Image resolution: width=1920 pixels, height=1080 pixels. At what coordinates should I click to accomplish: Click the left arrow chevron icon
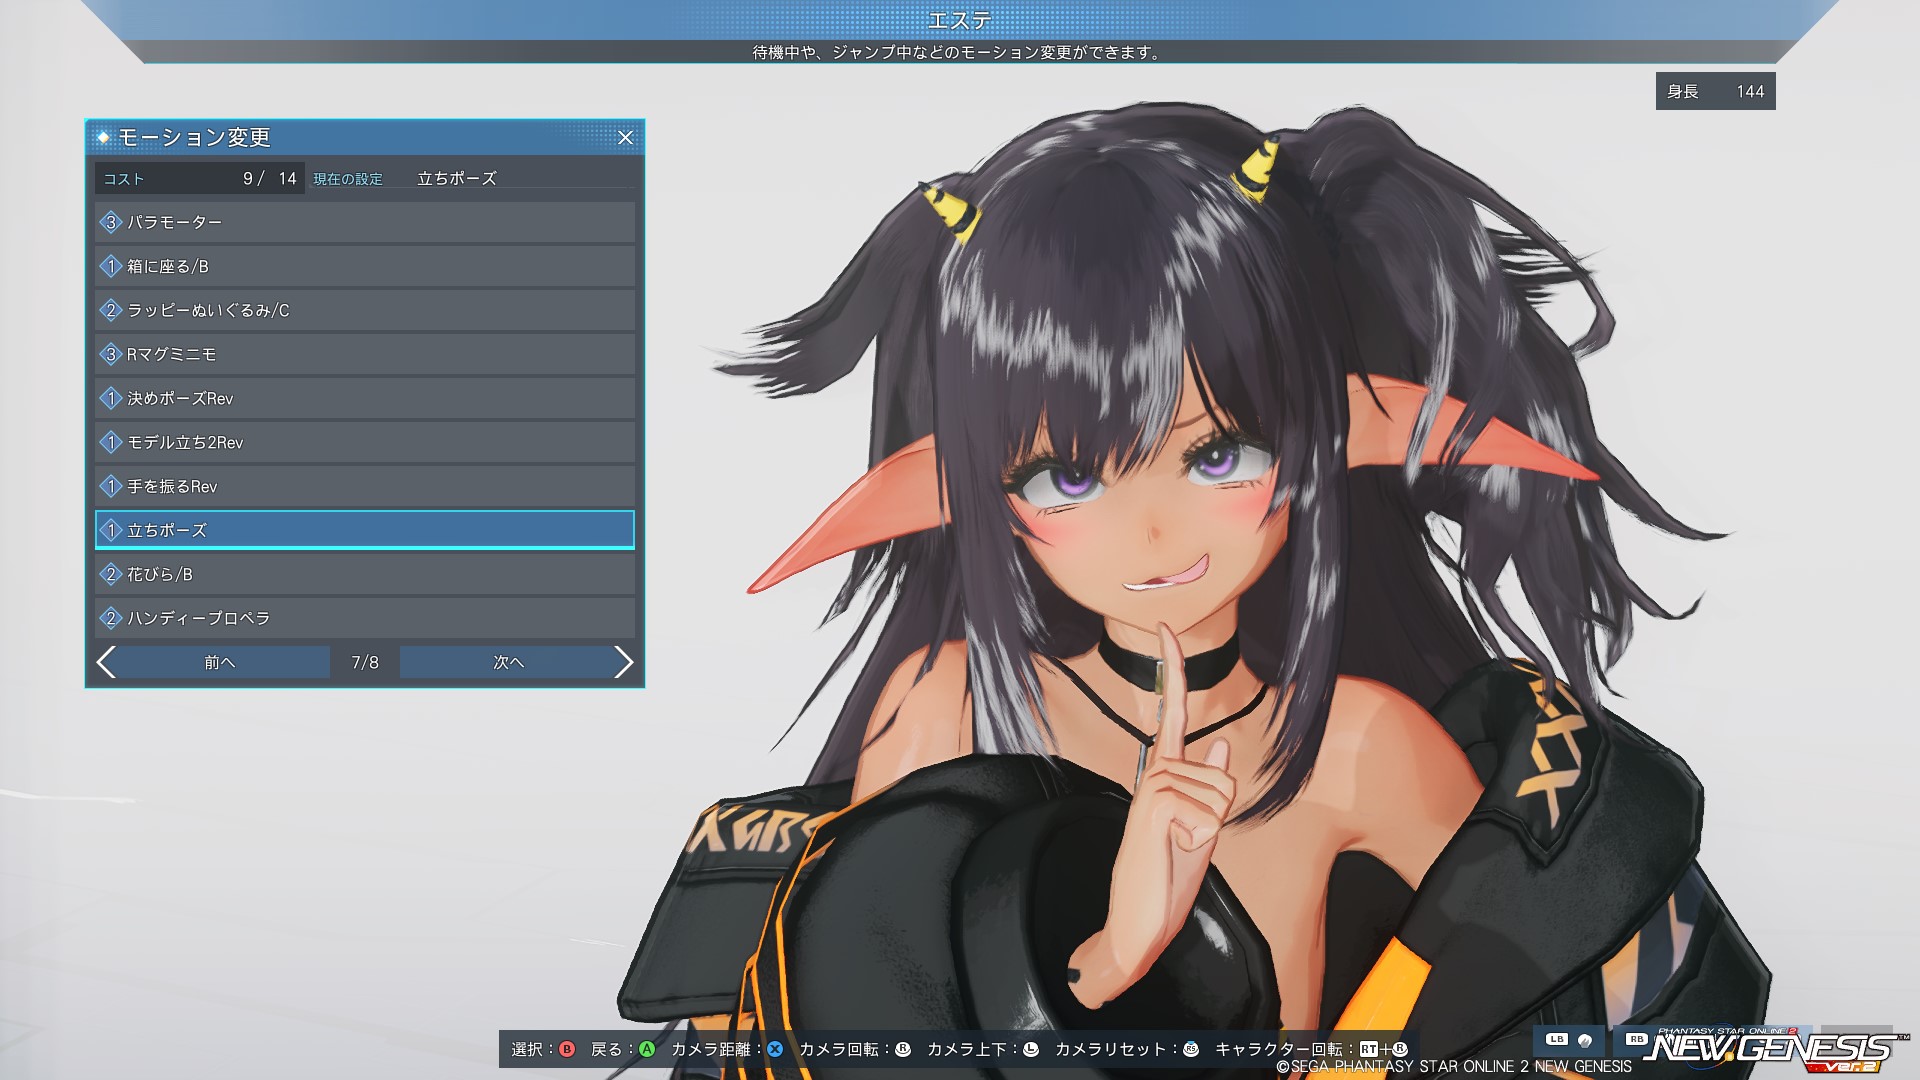[107, 662]
